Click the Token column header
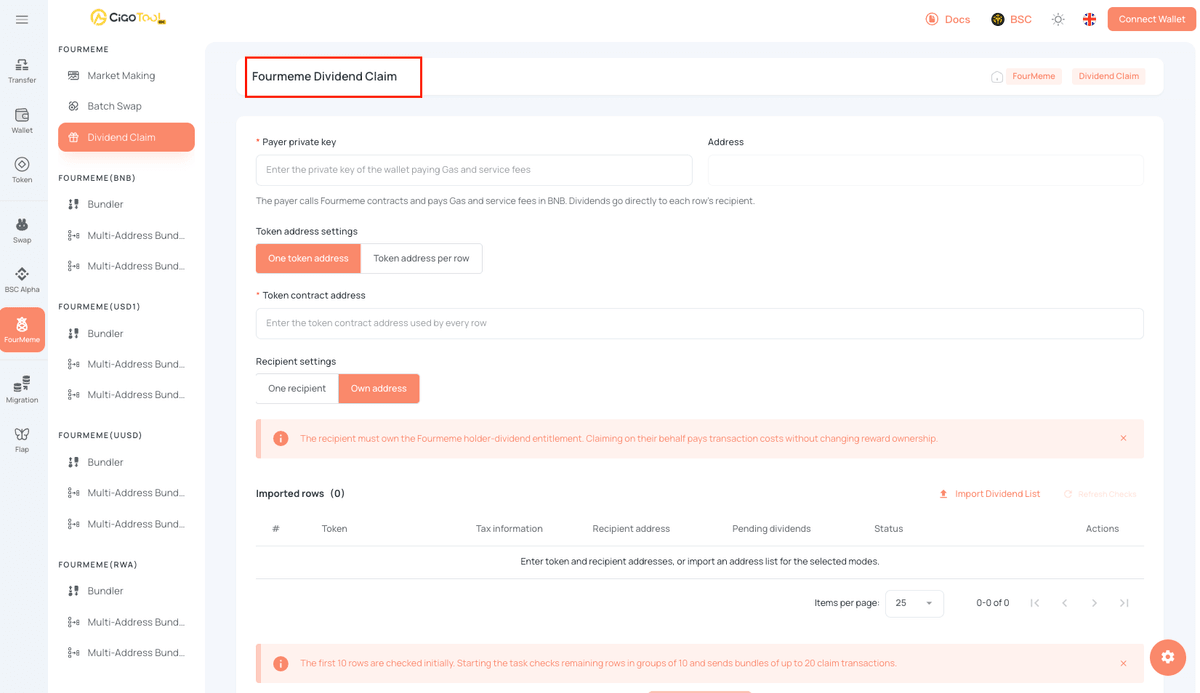Screen dimensions: 1200x693 (334, 528)
